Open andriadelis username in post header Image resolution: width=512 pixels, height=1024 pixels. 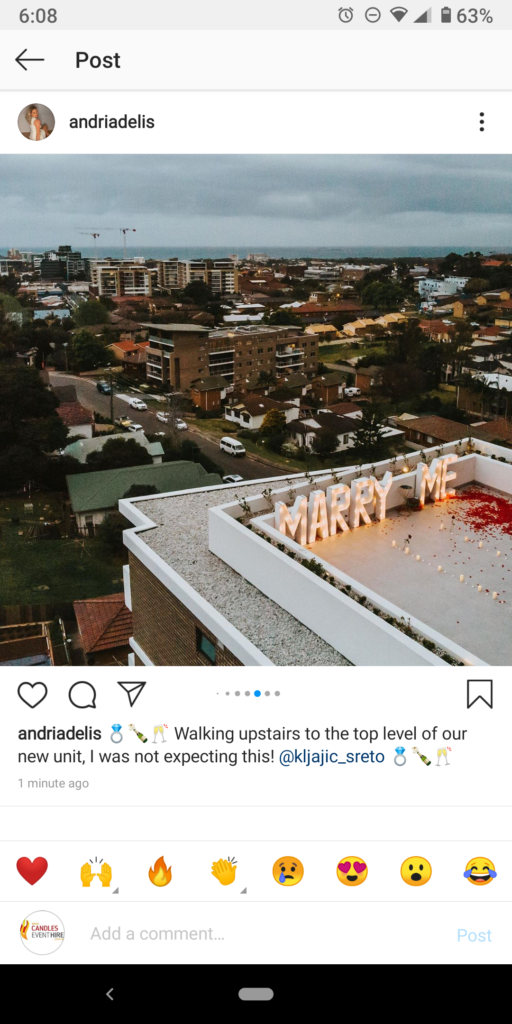[112, 122]
